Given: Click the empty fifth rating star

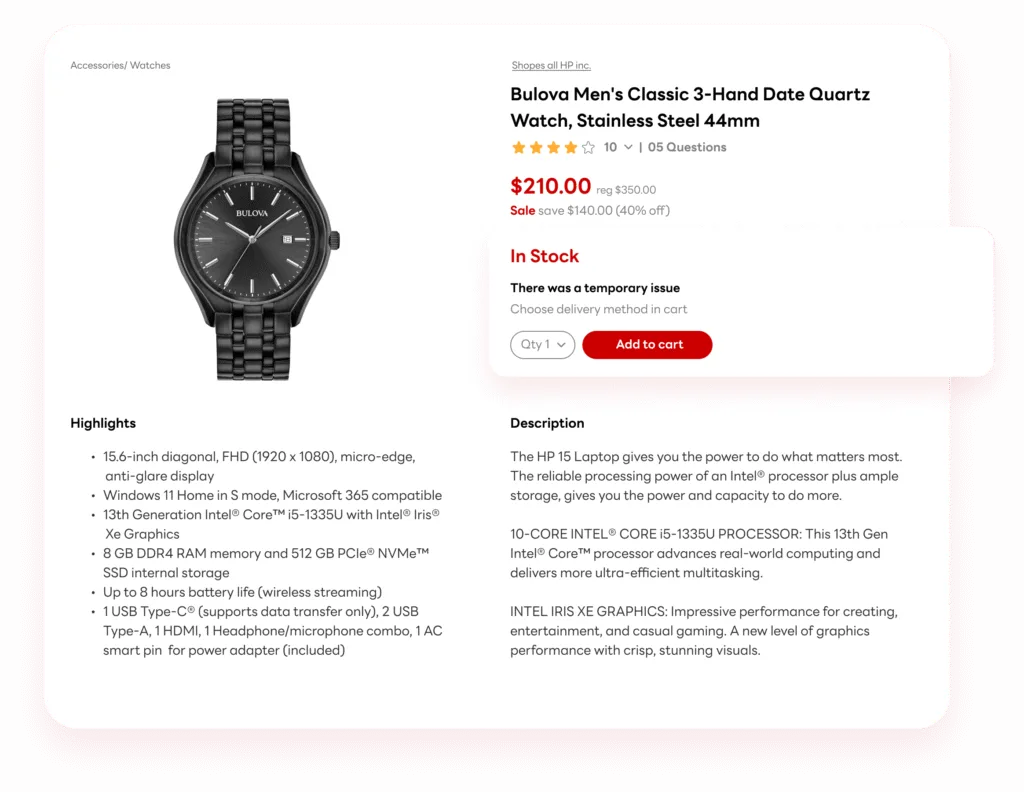Looking at the screenshot, I should pyautogui.click(x=588, y=148).
